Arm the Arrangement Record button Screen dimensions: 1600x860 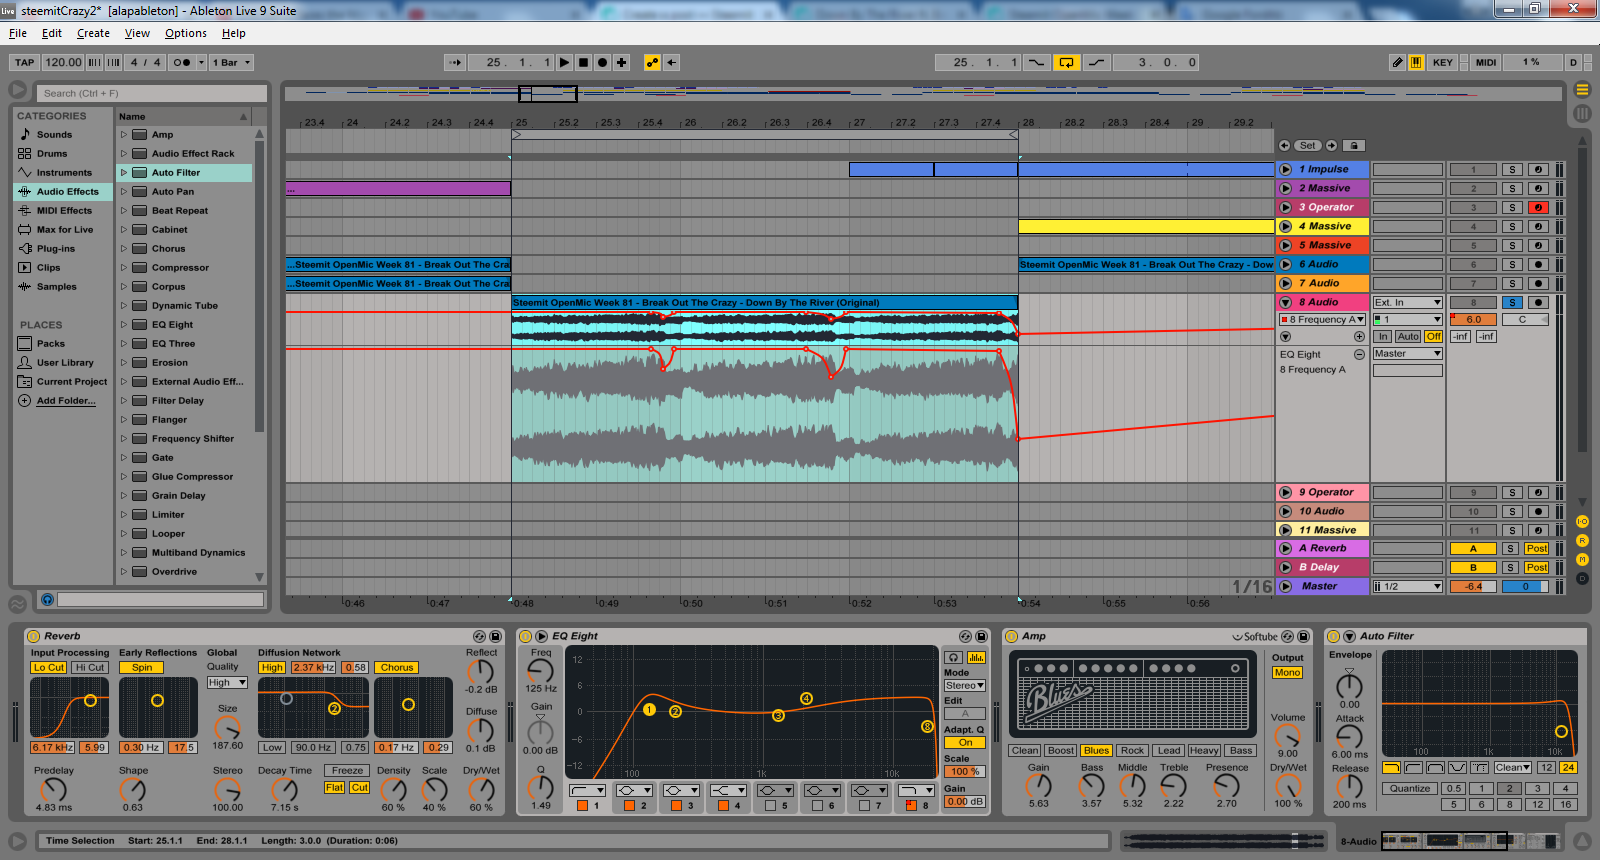coord(603,62)
